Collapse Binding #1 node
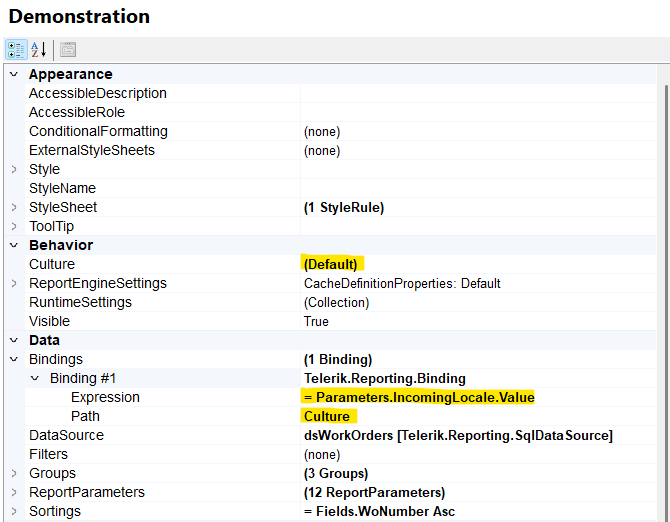The height and width of the screenshot is (522, 670). 35,378
